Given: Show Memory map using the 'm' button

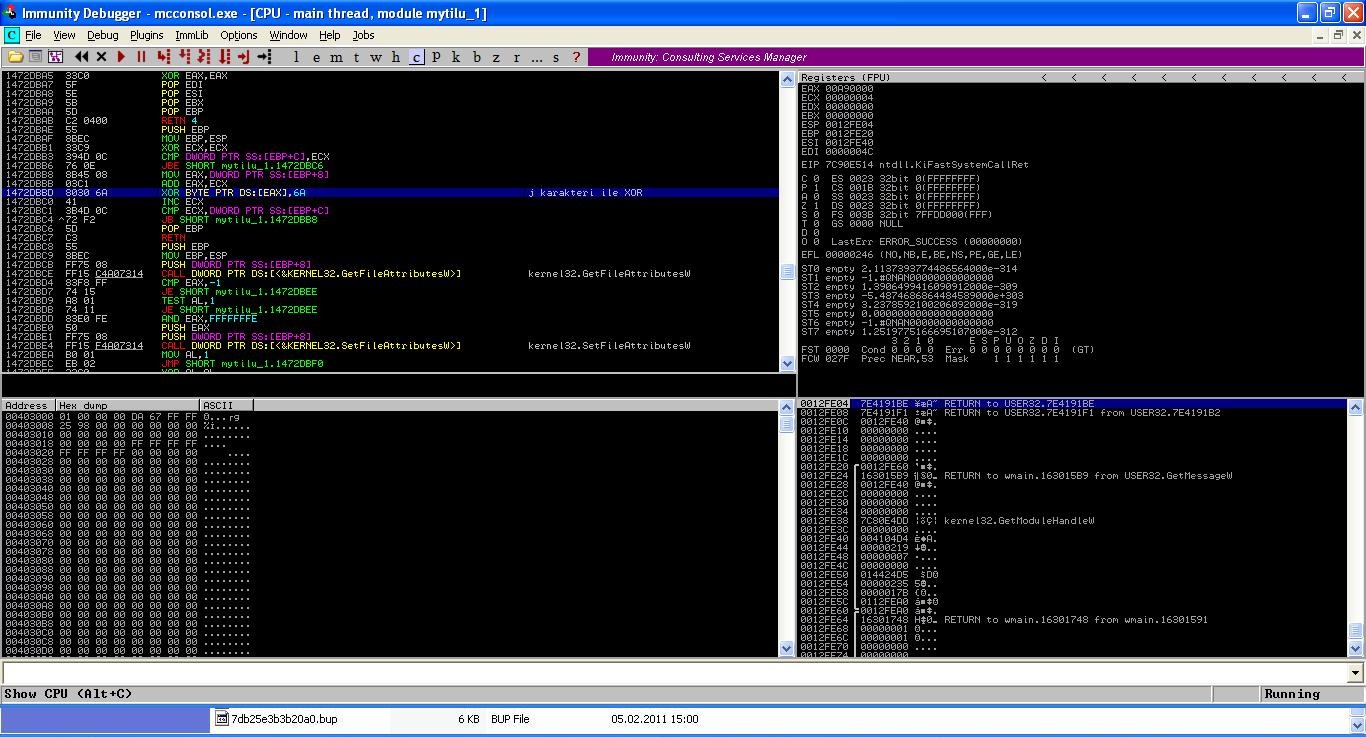Looking at the screenshot, I should [336, 57].
